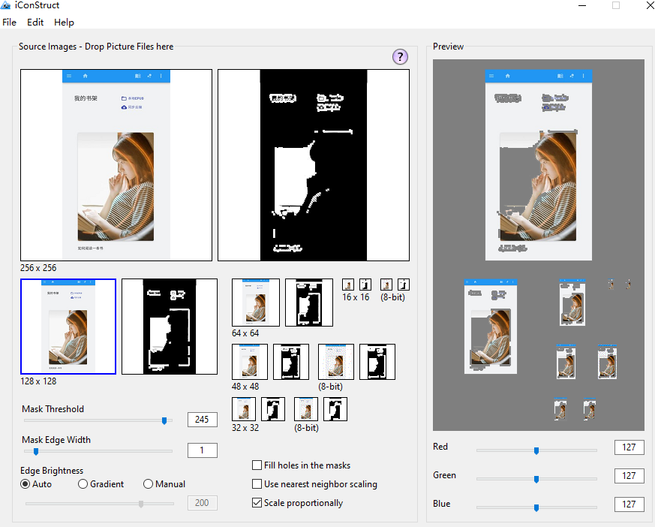This screenshot has width=655, height=527.
Task: Click the Mask Edge Width value field
Action: click(x=202, y=451)
